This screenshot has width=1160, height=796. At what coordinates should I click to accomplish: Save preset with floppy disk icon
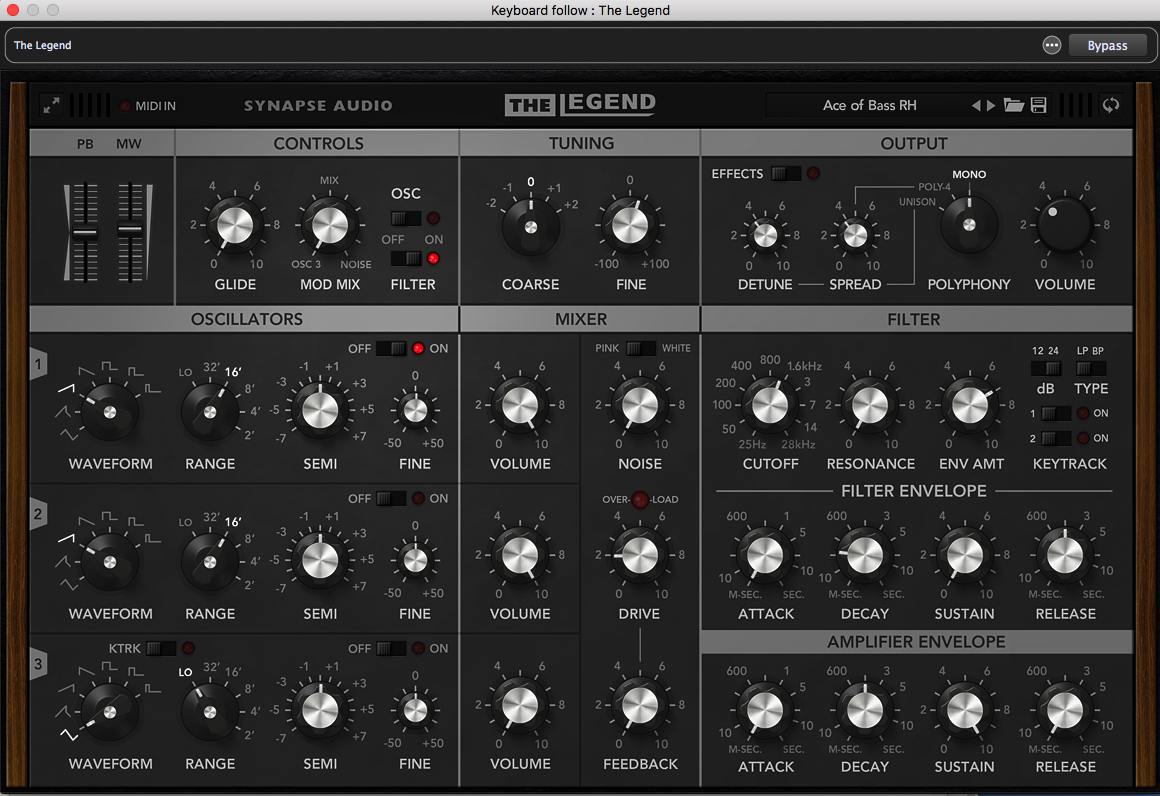coord(1039,105)
